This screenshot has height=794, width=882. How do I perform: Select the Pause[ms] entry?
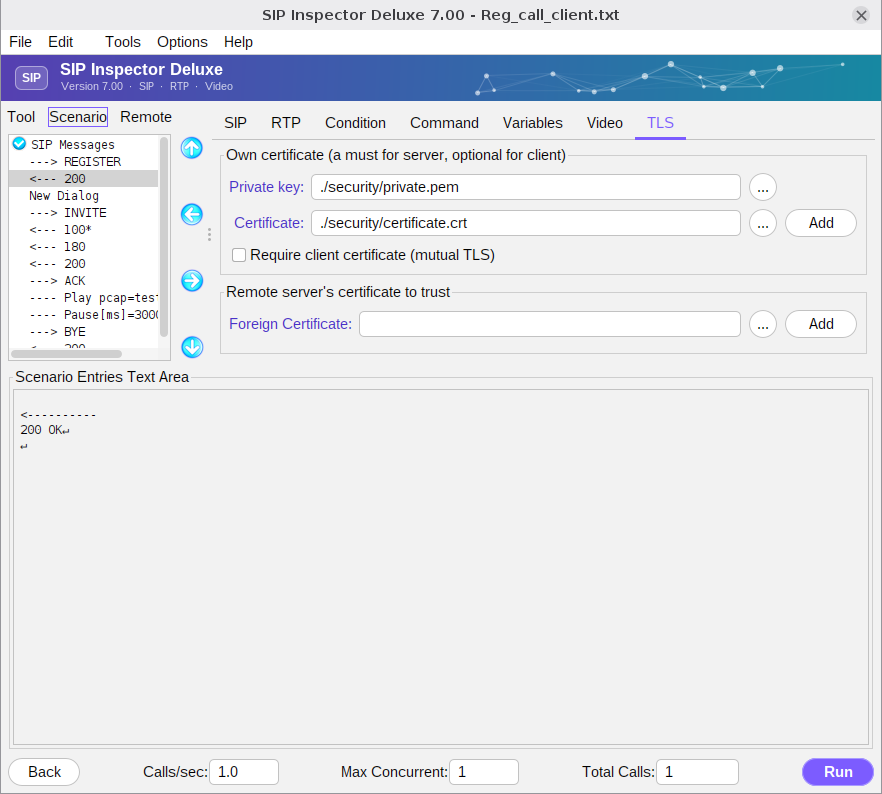(x=84, y=315)
